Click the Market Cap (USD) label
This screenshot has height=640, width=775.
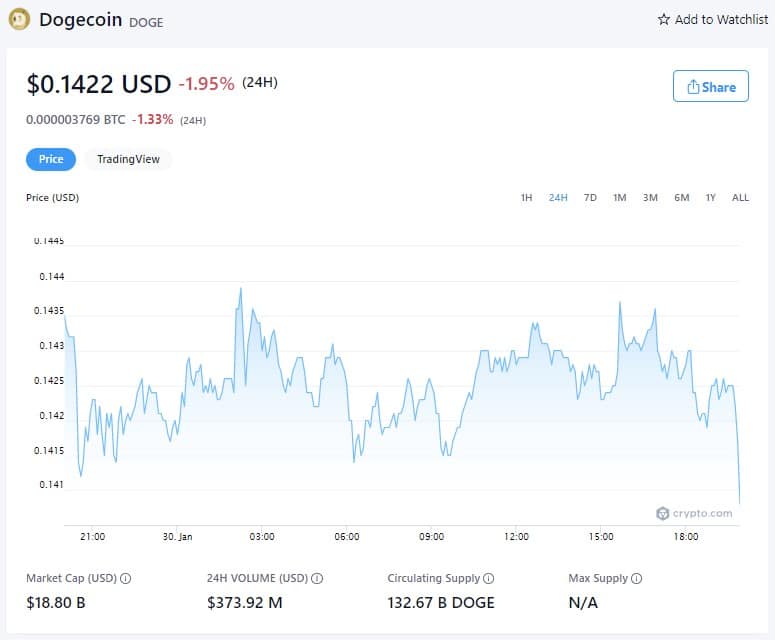(x=72, y=578)
